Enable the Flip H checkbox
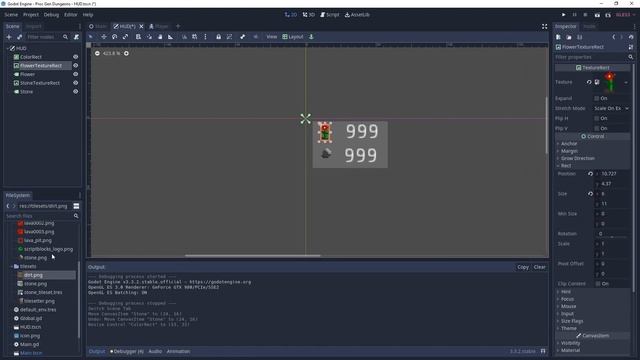This screenshot has height=360, width=640. [597, 118]
